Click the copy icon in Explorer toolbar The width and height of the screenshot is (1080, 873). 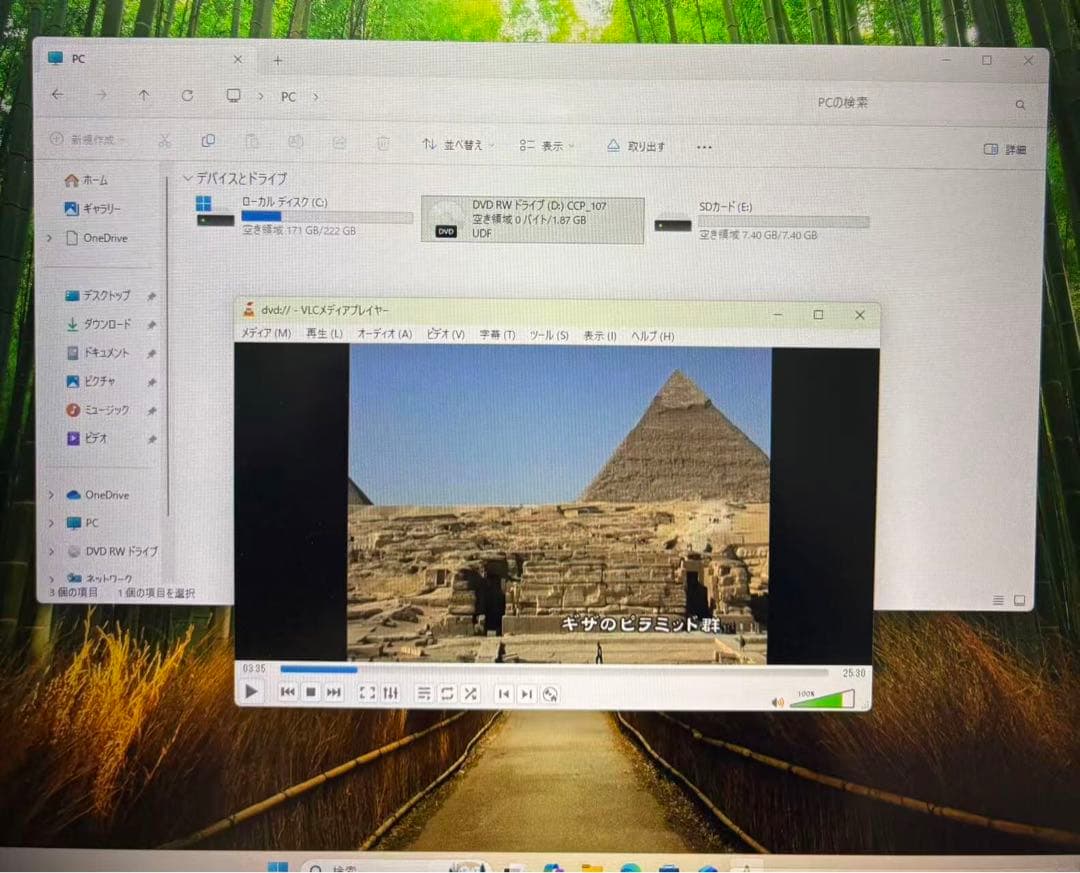(x=208, y=143)
